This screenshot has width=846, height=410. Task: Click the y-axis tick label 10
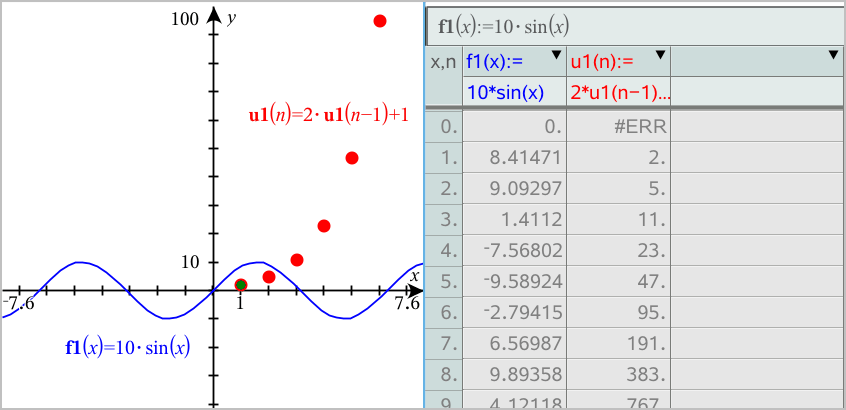189,262
